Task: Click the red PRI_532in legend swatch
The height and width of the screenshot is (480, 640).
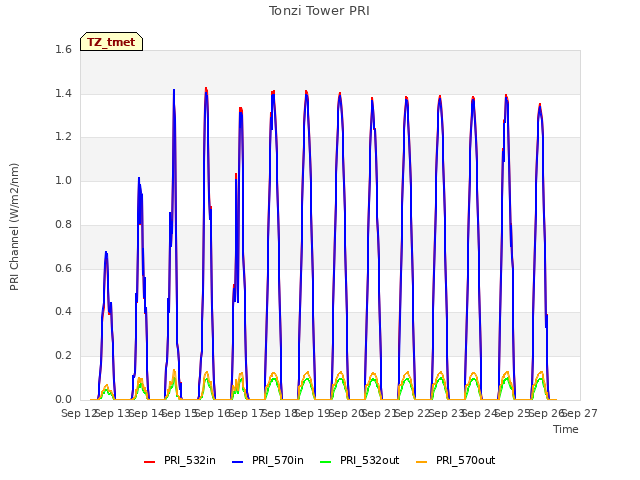Action: click(x=149, y=462)
